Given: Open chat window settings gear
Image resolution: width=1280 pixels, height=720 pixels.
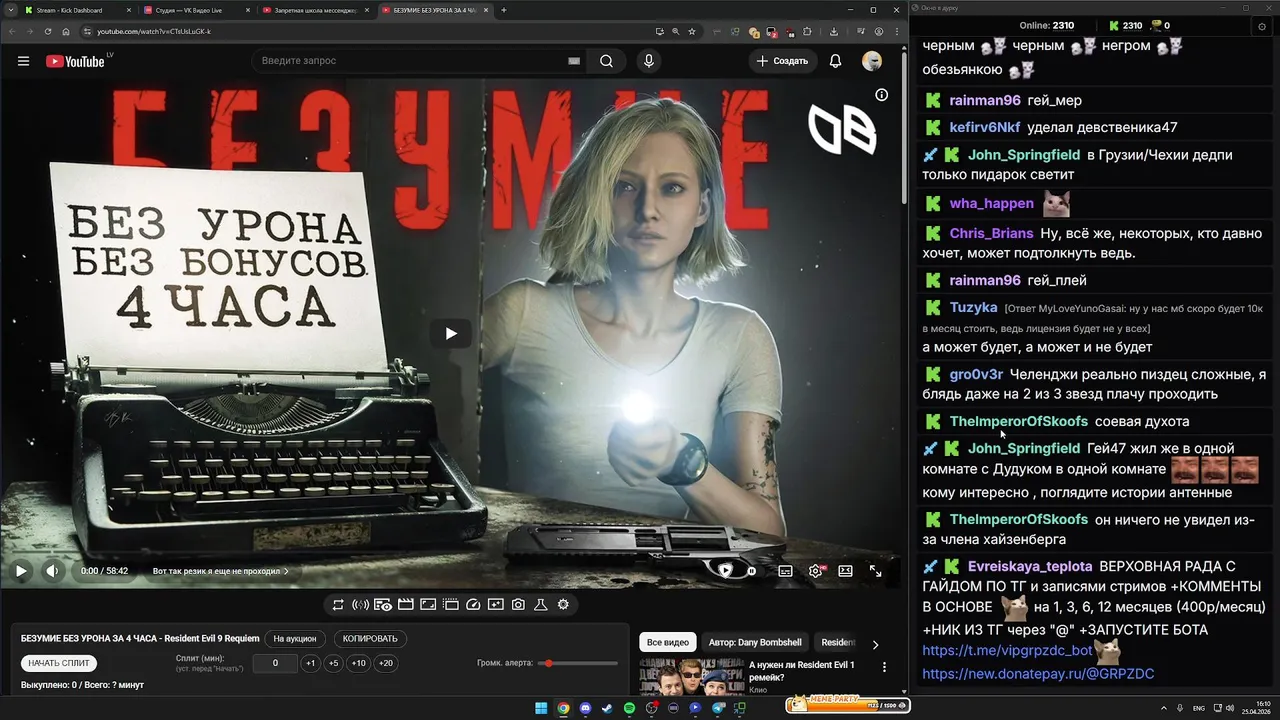Looking at the screenshot, I should click(1262, 26).
